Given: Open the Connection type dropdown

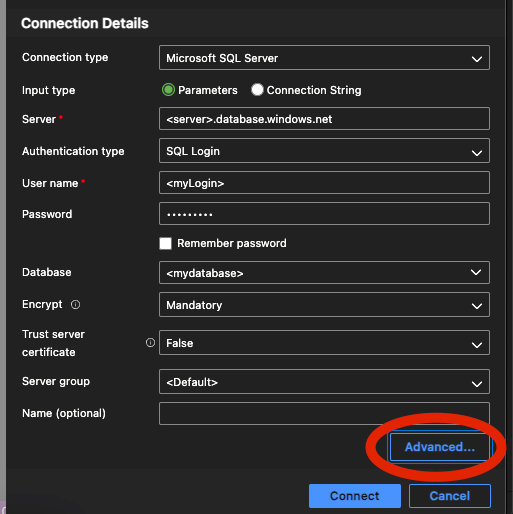Looking at the screenshot, I should point(324,58).
